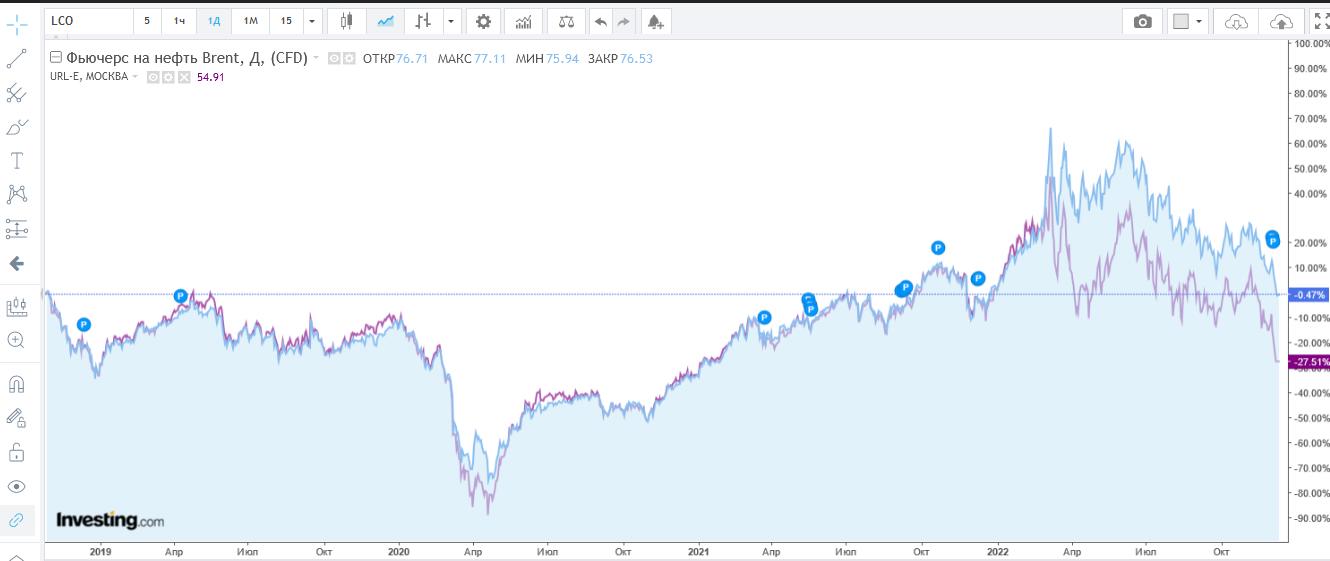Image resolution: width=1330 pixels, height=561 pixels.
Task: Open dropdown next to Brent (CFD) title
Action: pyautogui.click(x=317, y=58)
